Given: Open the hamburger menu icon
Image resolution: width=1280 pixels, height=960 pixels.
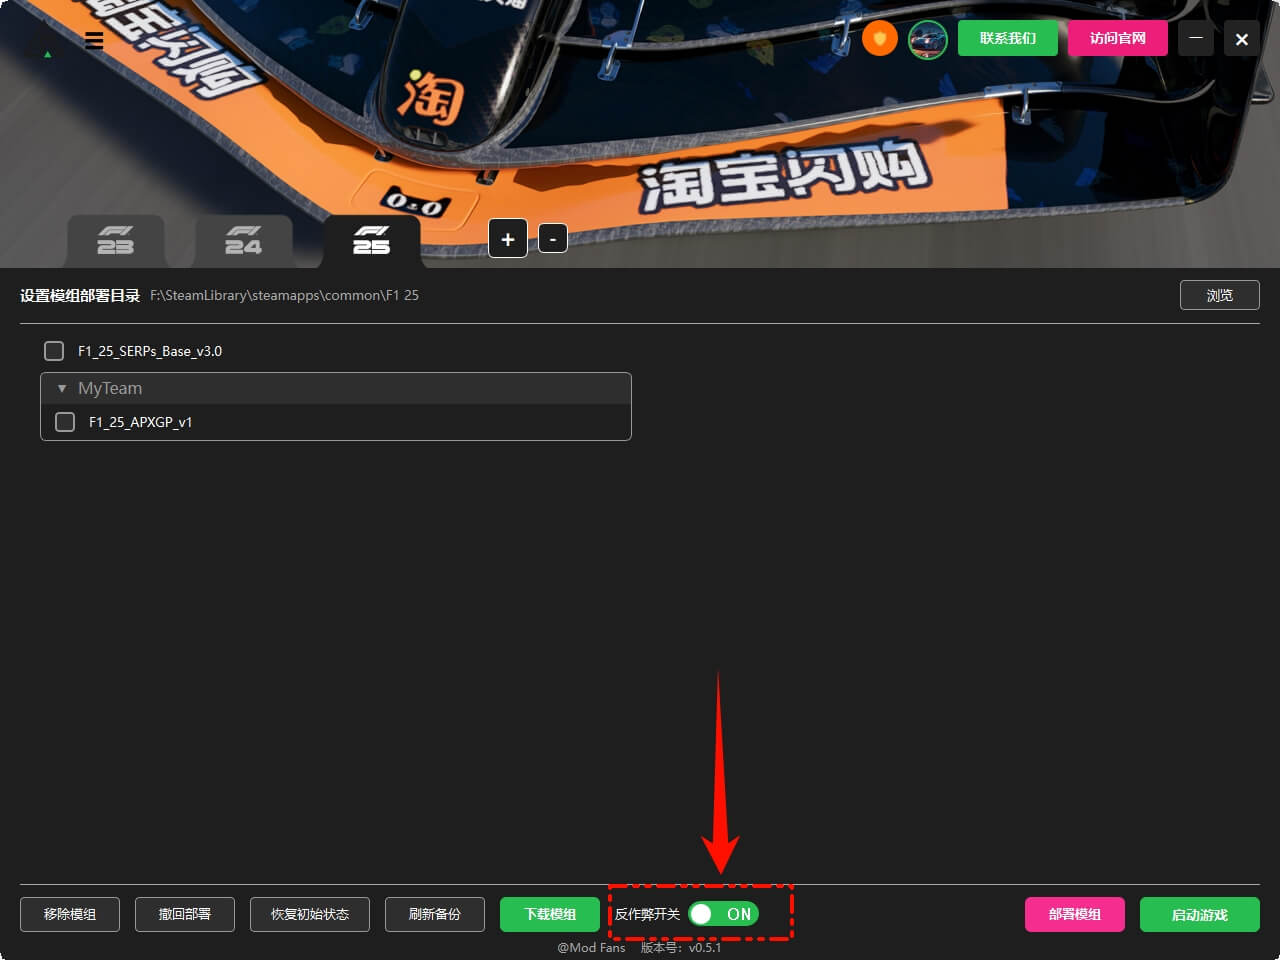Looking at the screenshot, I should [94, 41].
